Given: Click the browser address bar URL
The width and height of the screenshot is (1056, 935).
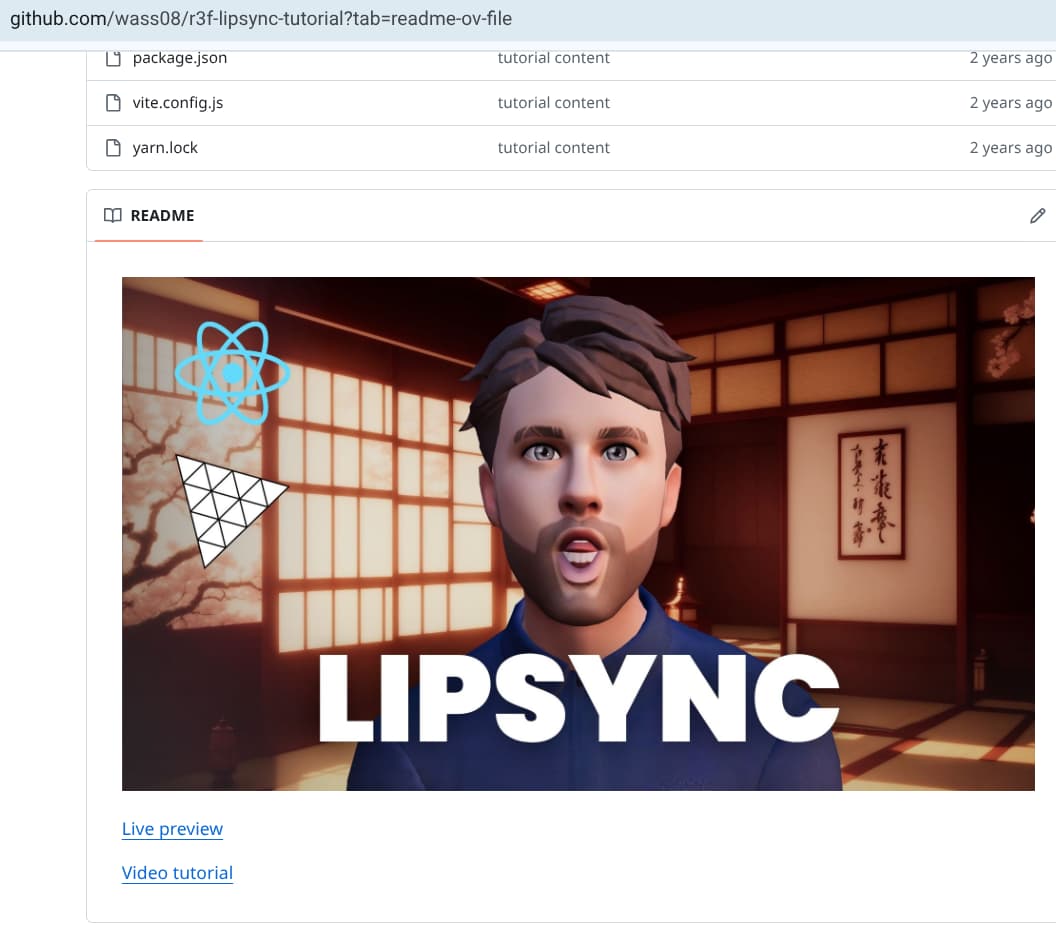Looking at the screenshot, I should 260,19.
